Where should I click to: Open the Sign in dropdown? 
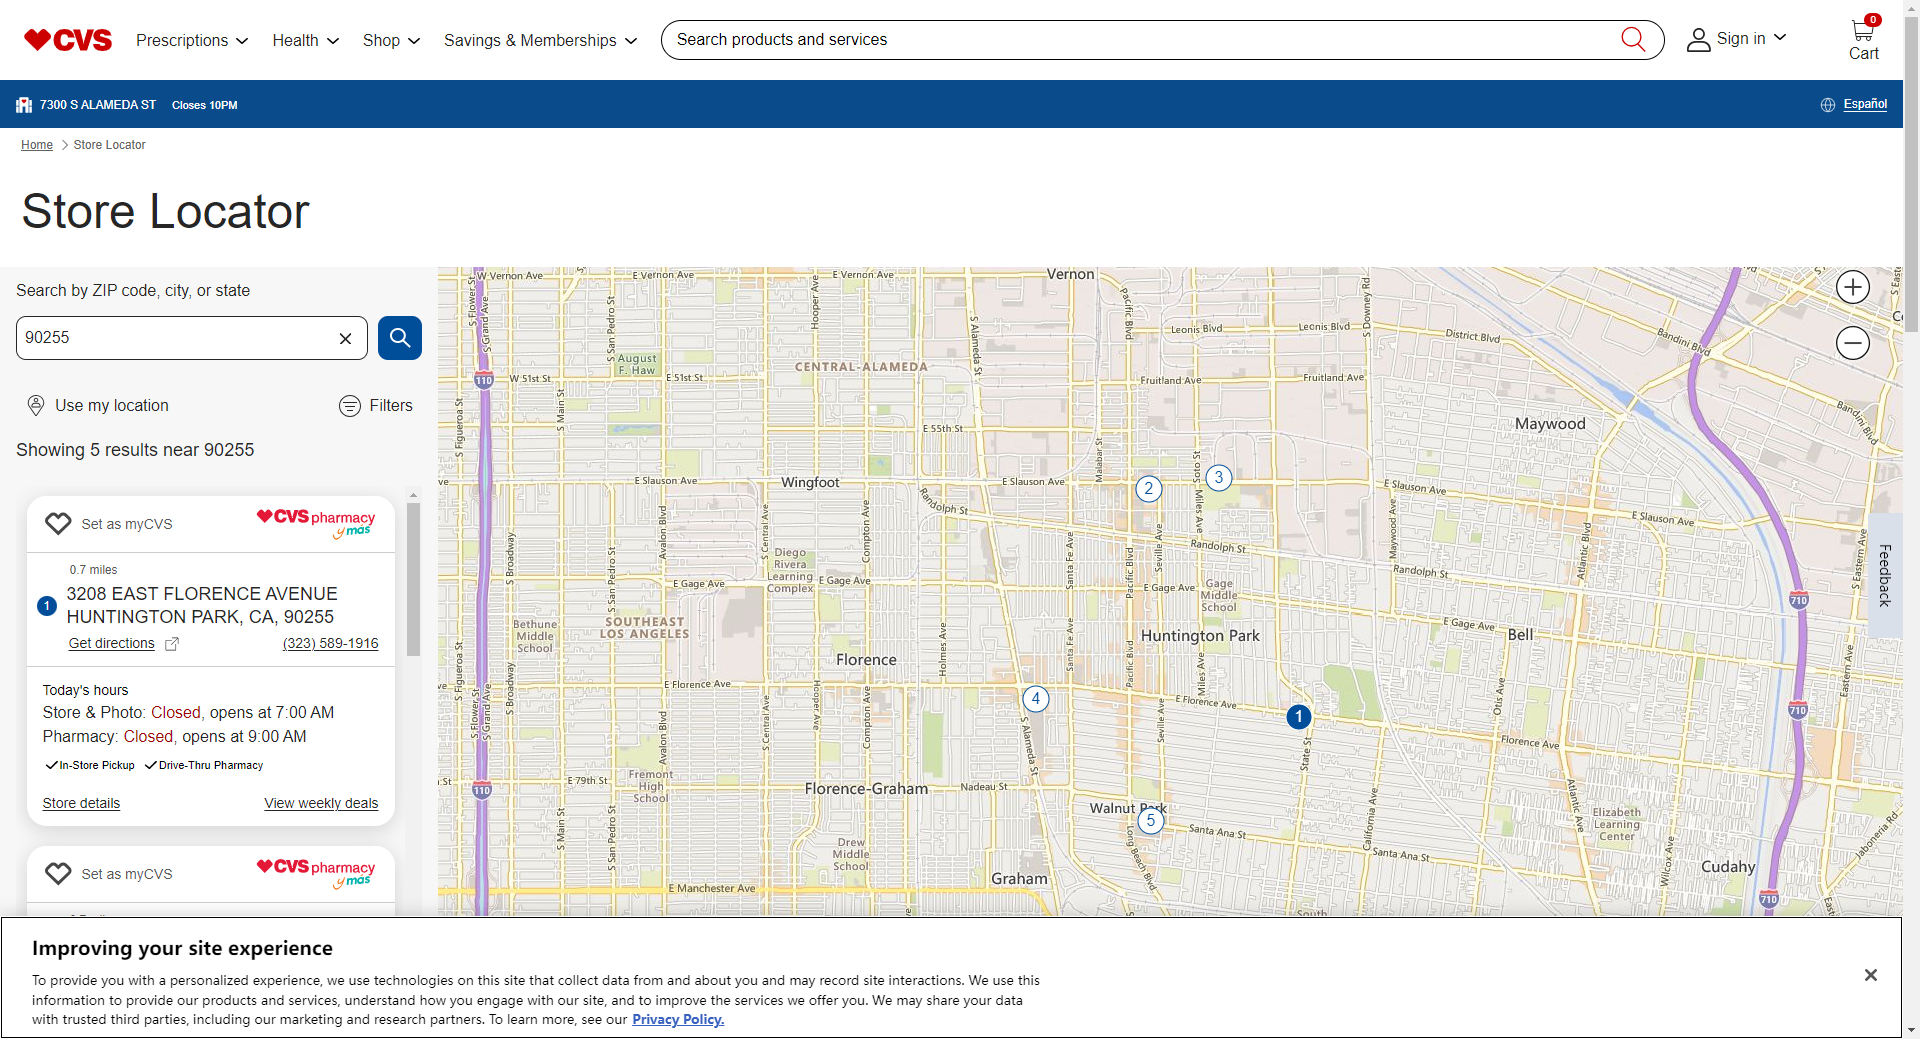click(x=1751, y=39)
